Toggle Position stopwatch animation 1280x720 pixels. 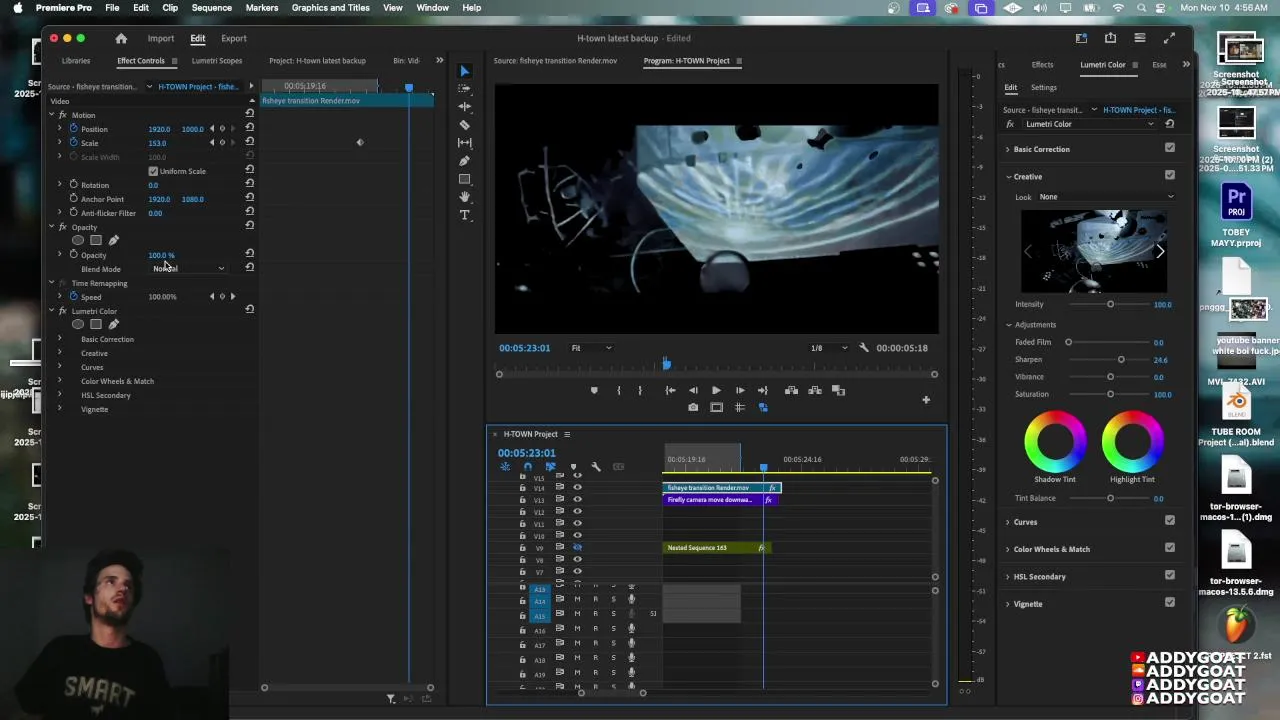[x=73, y=129]
